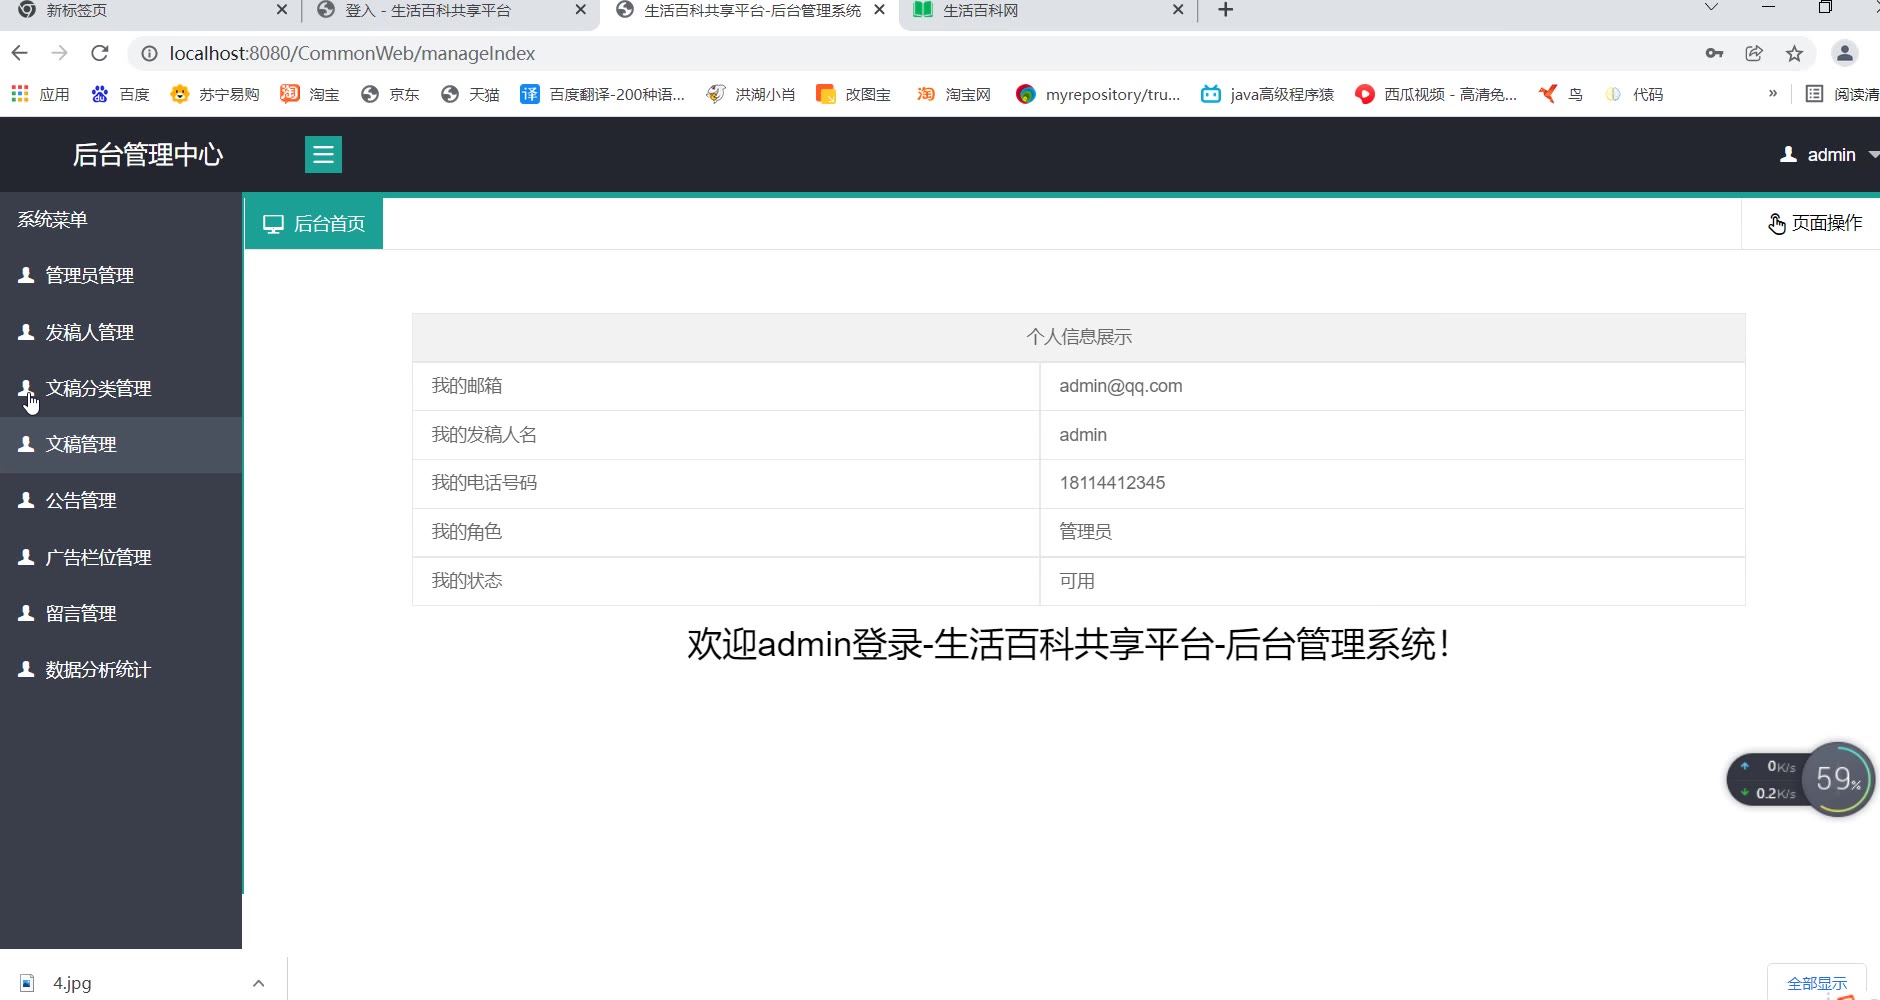Viewport: 1880px width, 1000px height.
Task: Click the browser forward arrow
Action: (60, 53)
